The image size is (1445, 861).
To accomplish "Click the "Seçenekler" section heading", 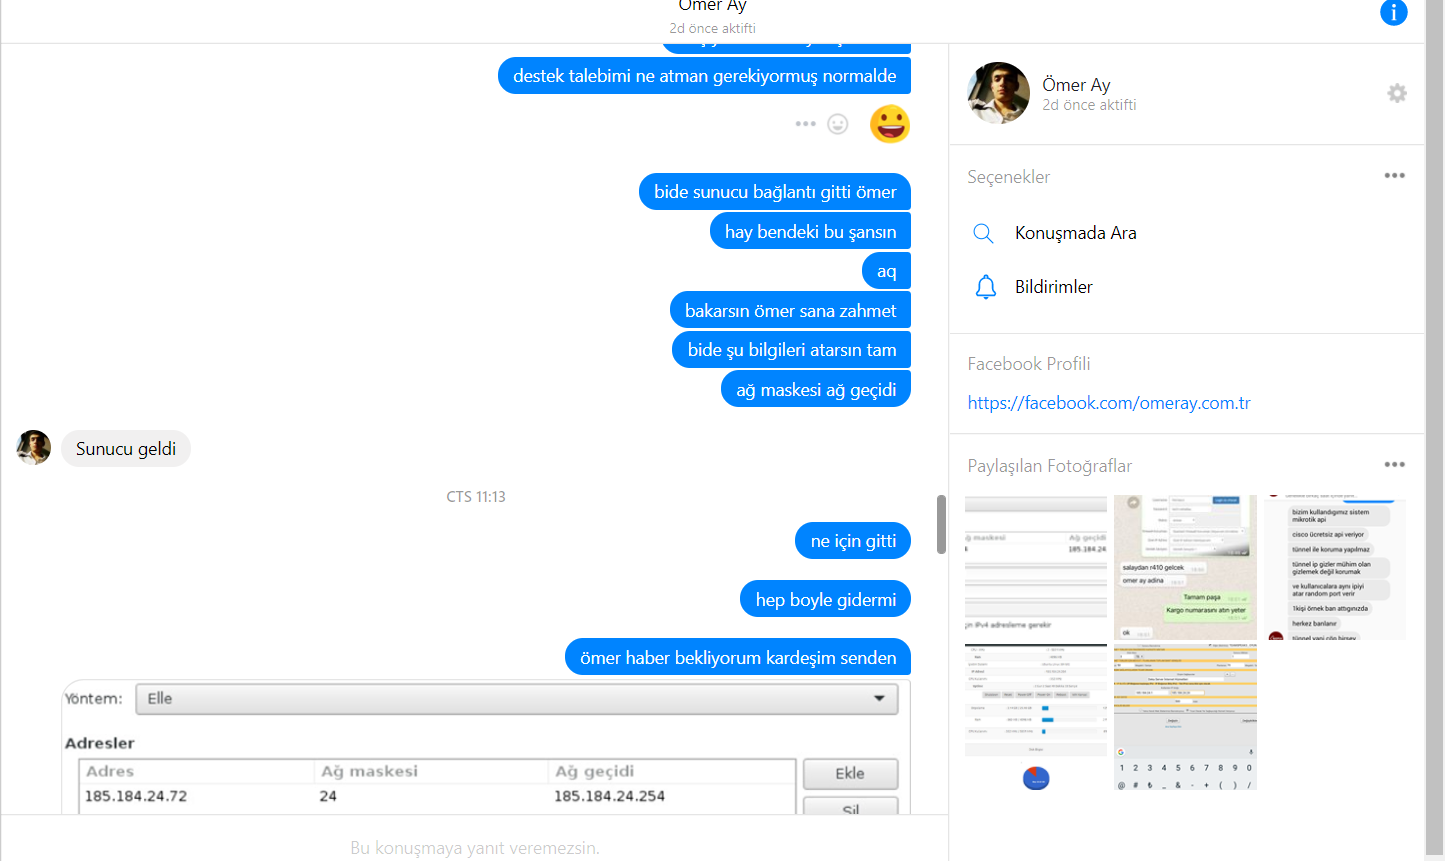I will (1008, 177).
